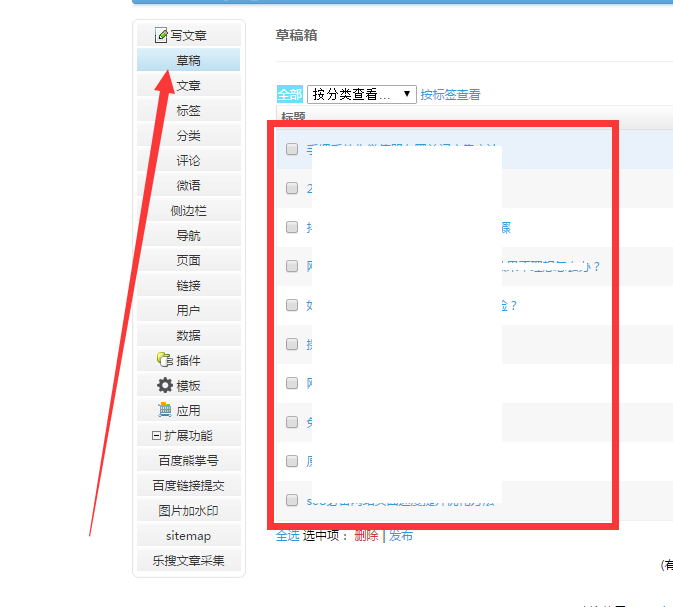Open the 侧边栏 settings
This screenshot has width=673, height=607.
188,210
